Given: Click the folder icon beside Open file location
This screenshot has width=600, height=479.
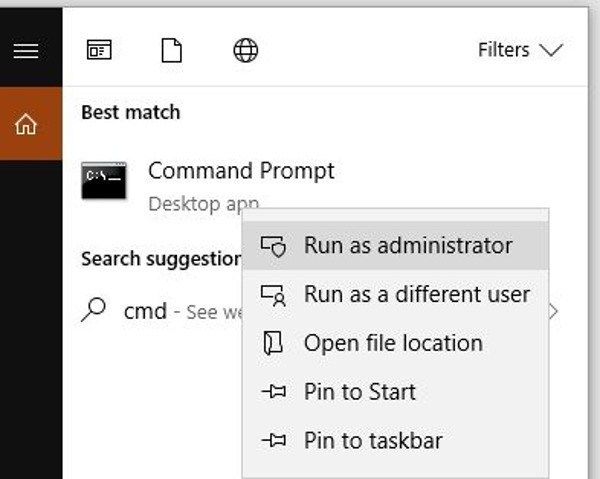Looking at the screenshot, I should (x=273, y=343).
